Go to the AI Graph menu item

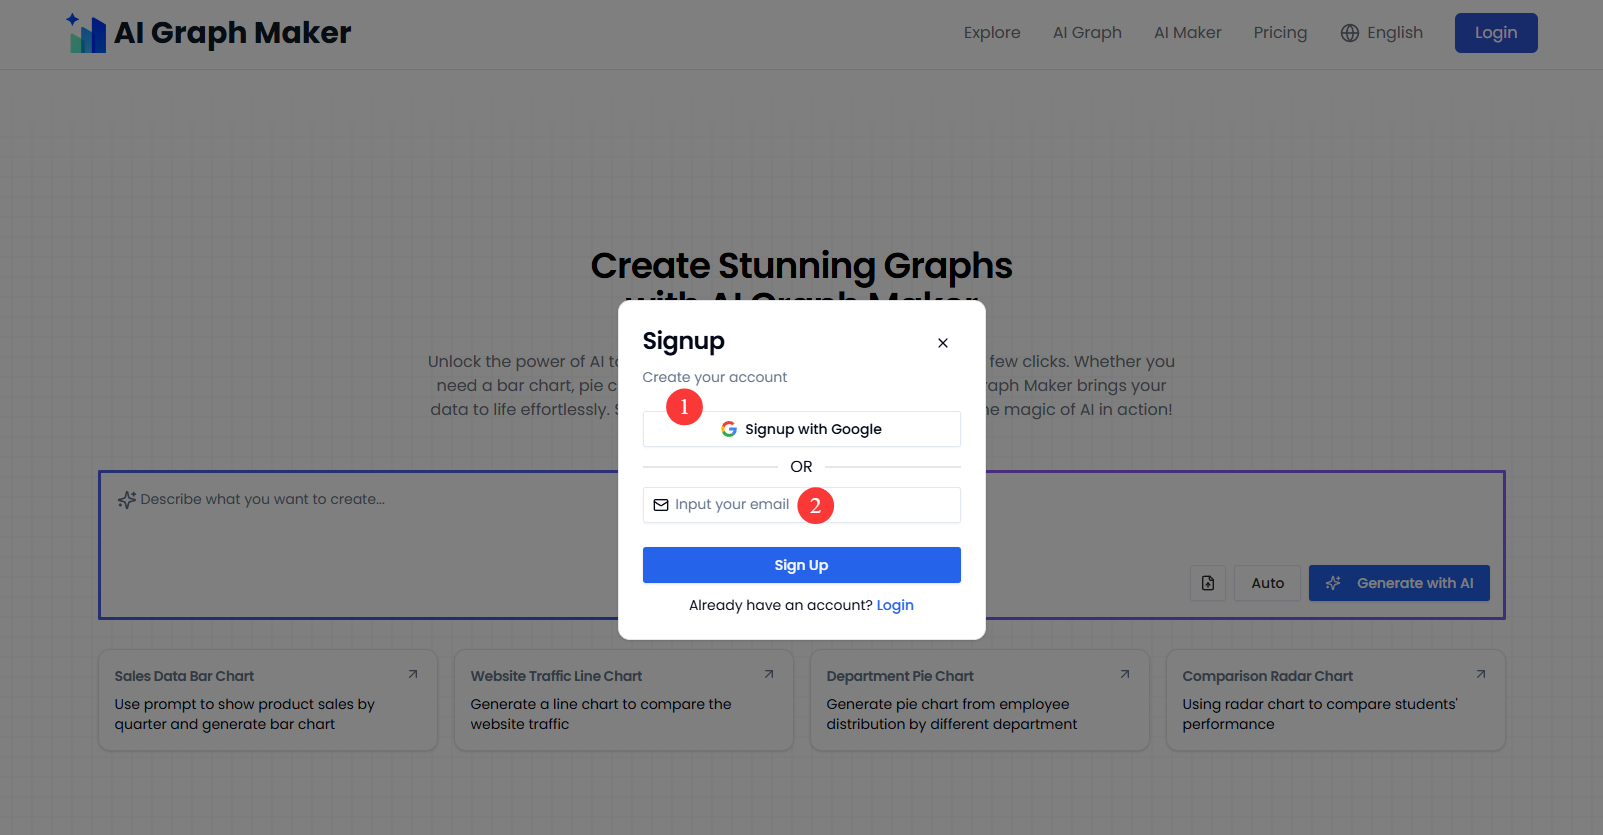click(1087, 33)
